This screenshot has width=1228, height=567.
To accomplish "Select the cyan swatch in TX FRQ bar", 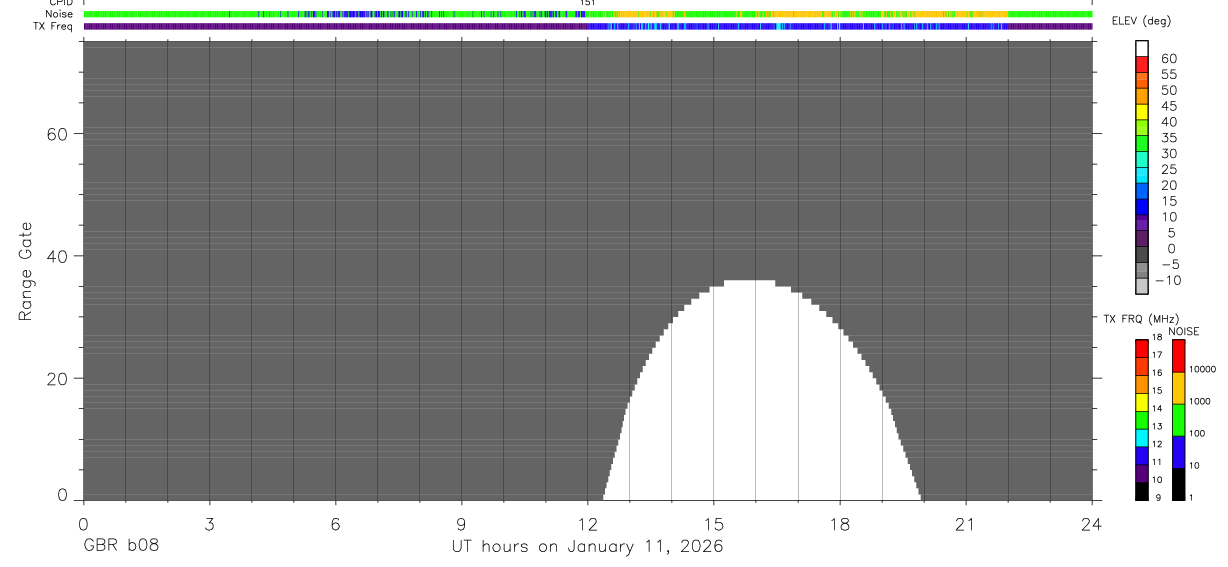I will pos(1142,437).
